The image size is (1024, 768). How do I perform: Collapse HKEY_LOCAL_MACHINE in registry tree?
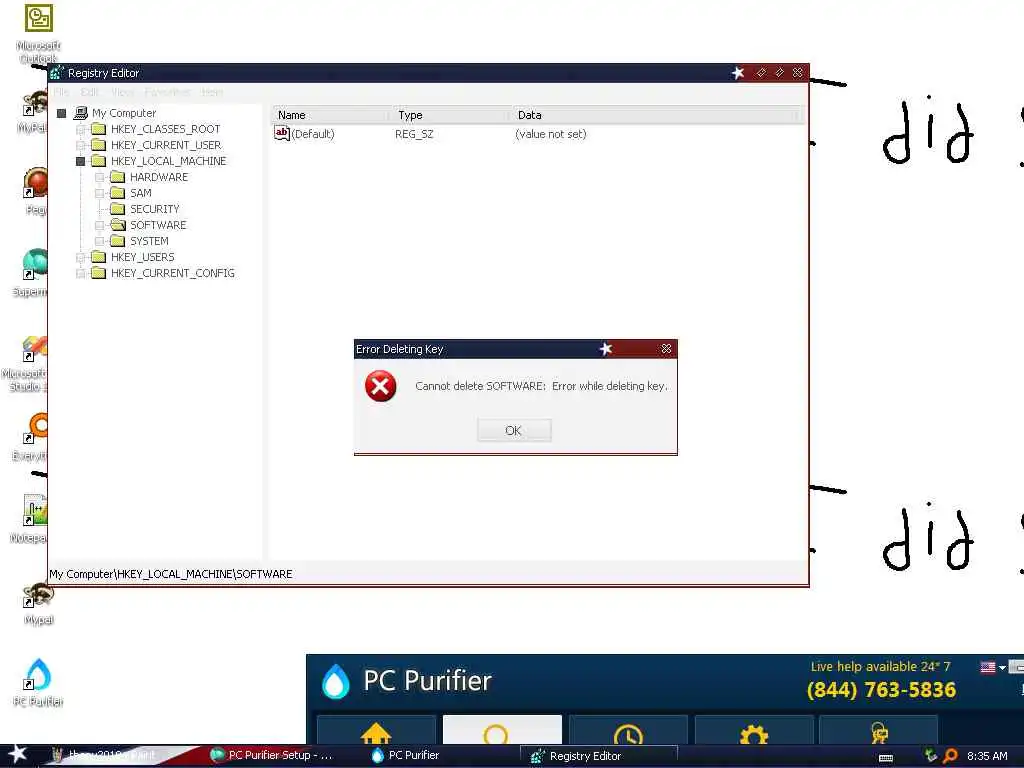(80, 161)
